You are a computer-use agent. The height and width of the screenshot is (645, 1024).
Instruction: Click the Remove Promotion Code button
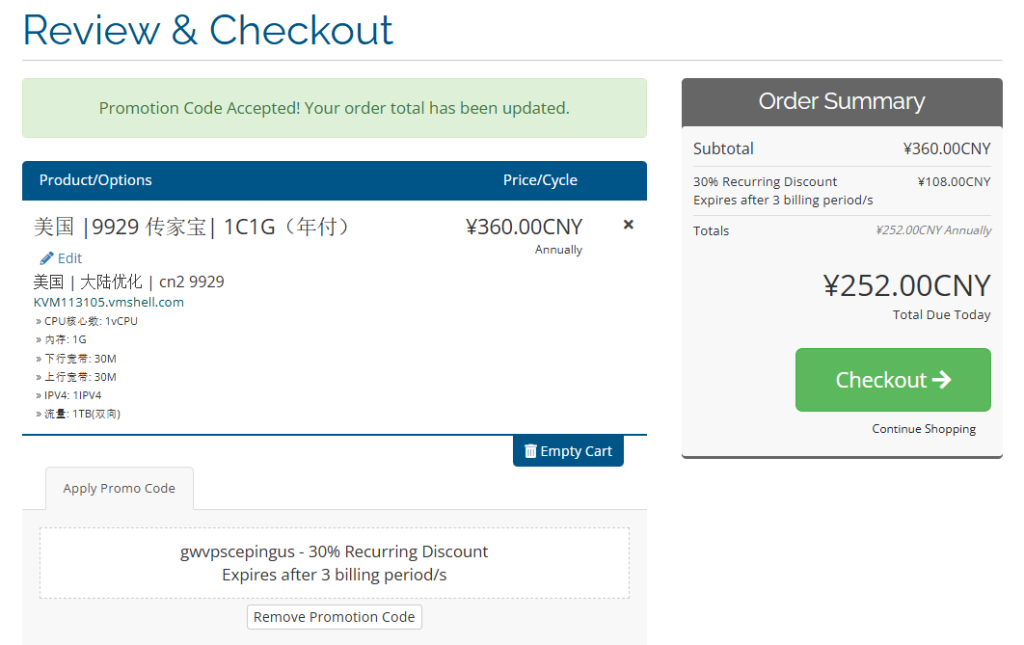click(x=334, y=617)
